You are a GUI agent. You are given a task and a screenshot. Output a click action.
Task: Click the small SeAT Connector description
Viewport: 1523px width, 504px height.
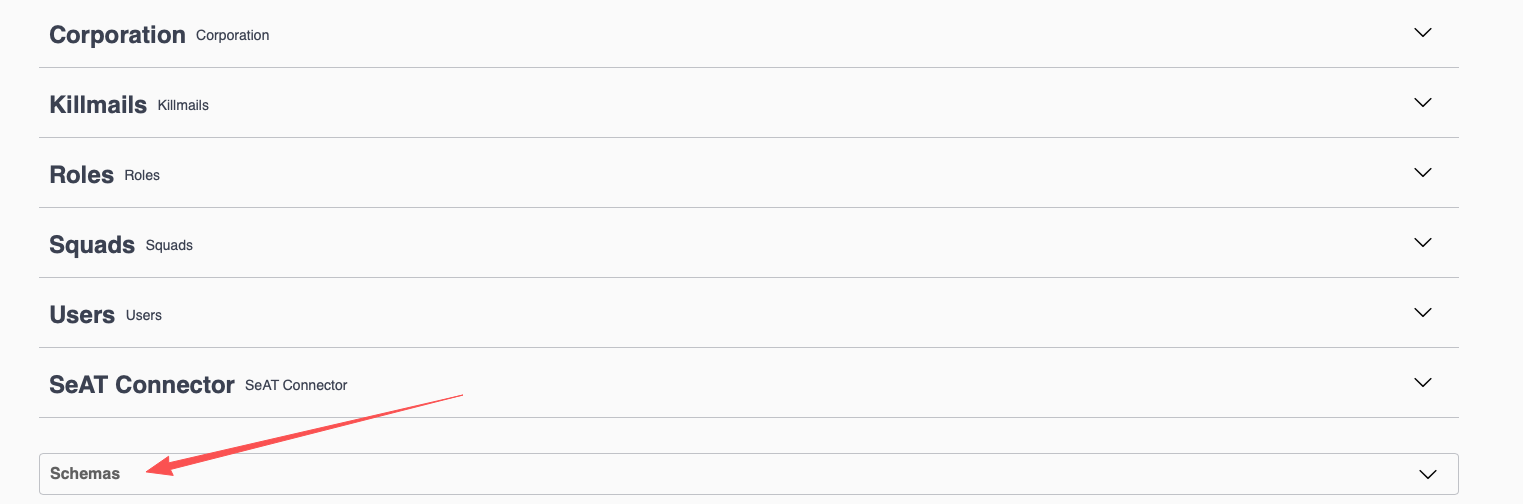click(296, 385)
